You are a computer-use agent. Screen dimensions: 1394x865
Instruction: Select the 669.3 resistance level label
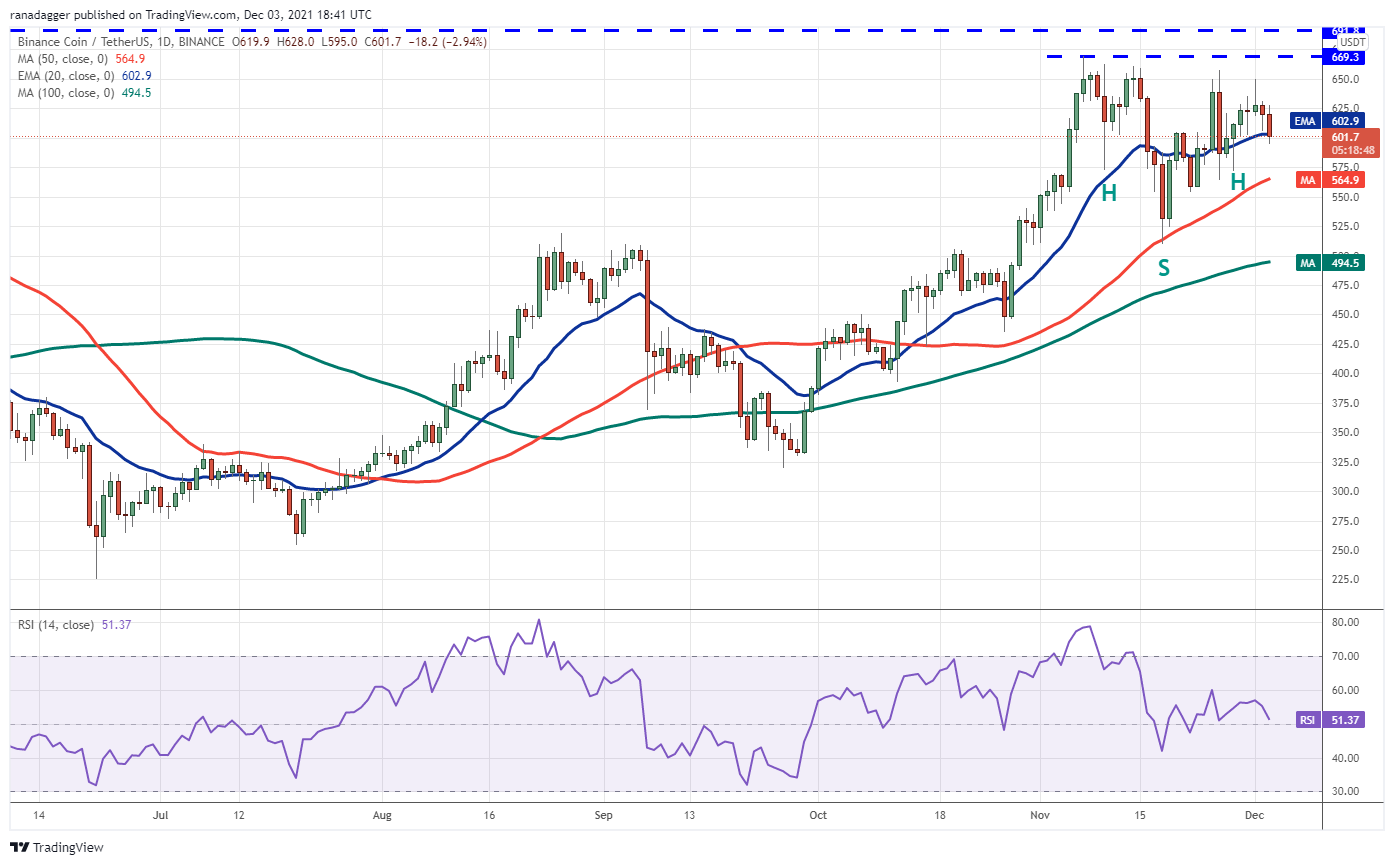1342,57
